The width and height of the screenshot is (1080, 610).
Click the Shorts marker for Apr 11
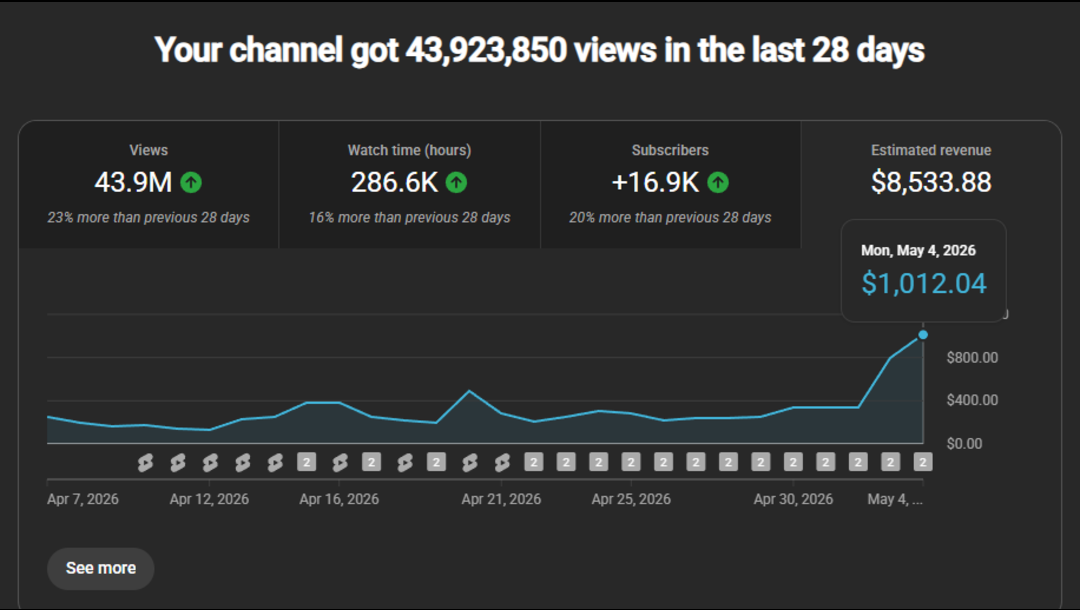(177, 462)
